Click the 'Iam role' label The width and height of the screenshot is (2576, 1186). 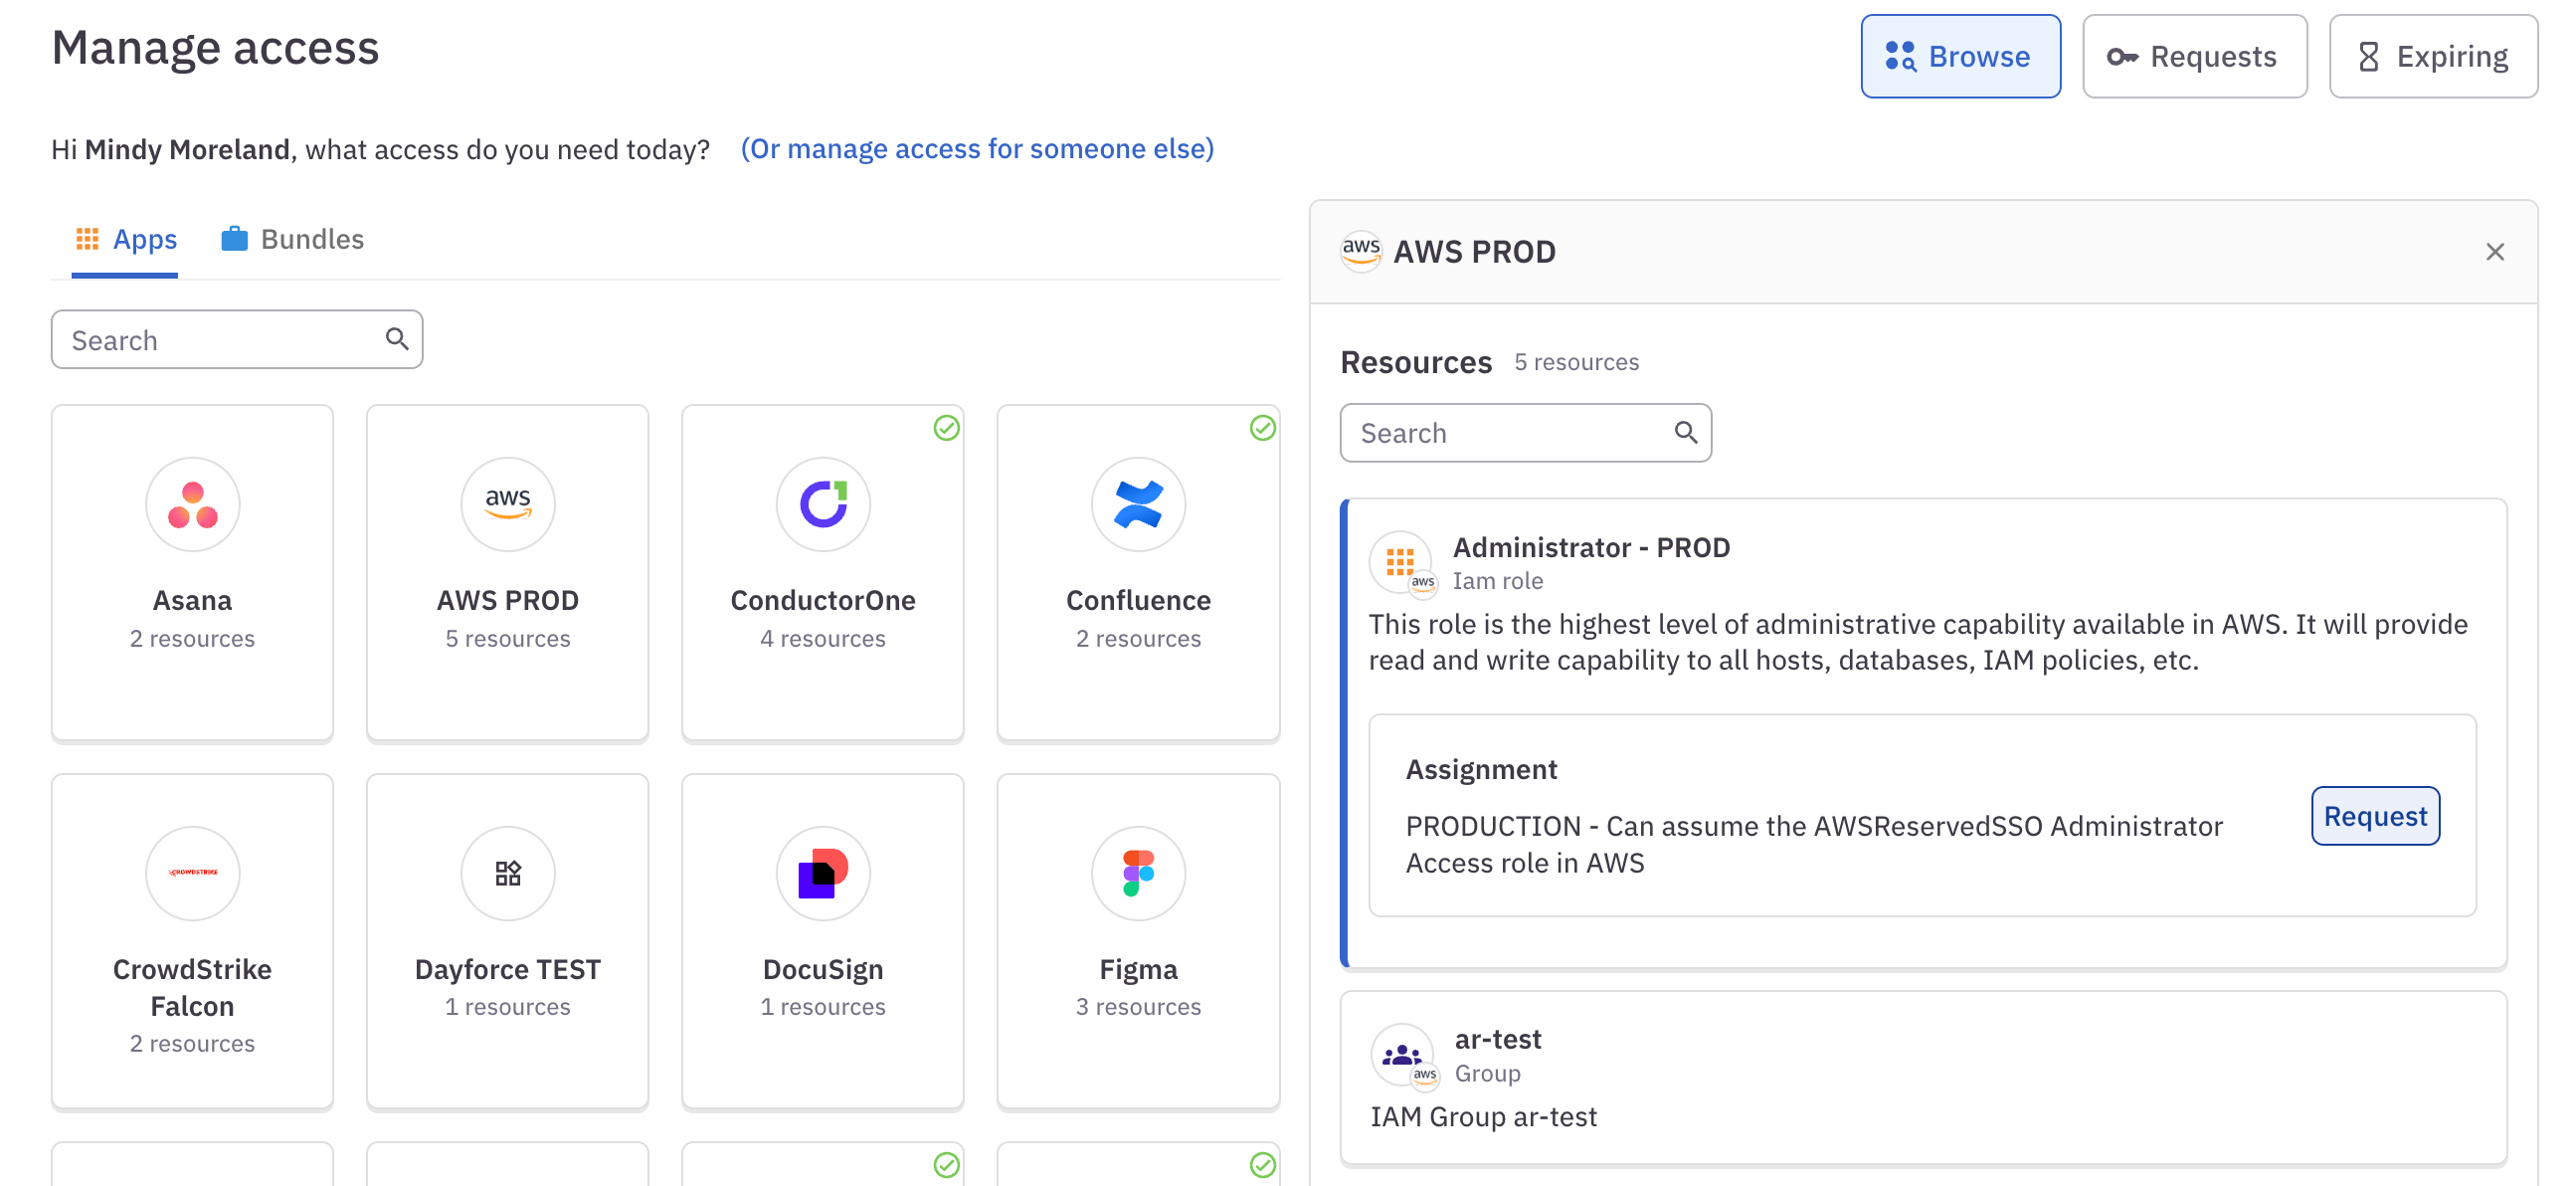[1497, 580]
